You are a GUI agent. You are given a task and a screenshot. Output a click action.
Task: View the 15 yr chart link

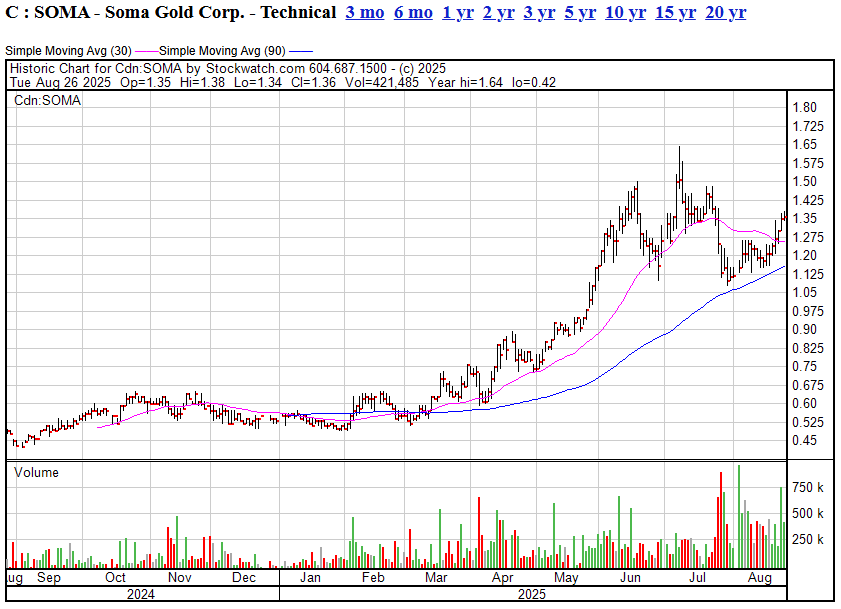(675, 12)
